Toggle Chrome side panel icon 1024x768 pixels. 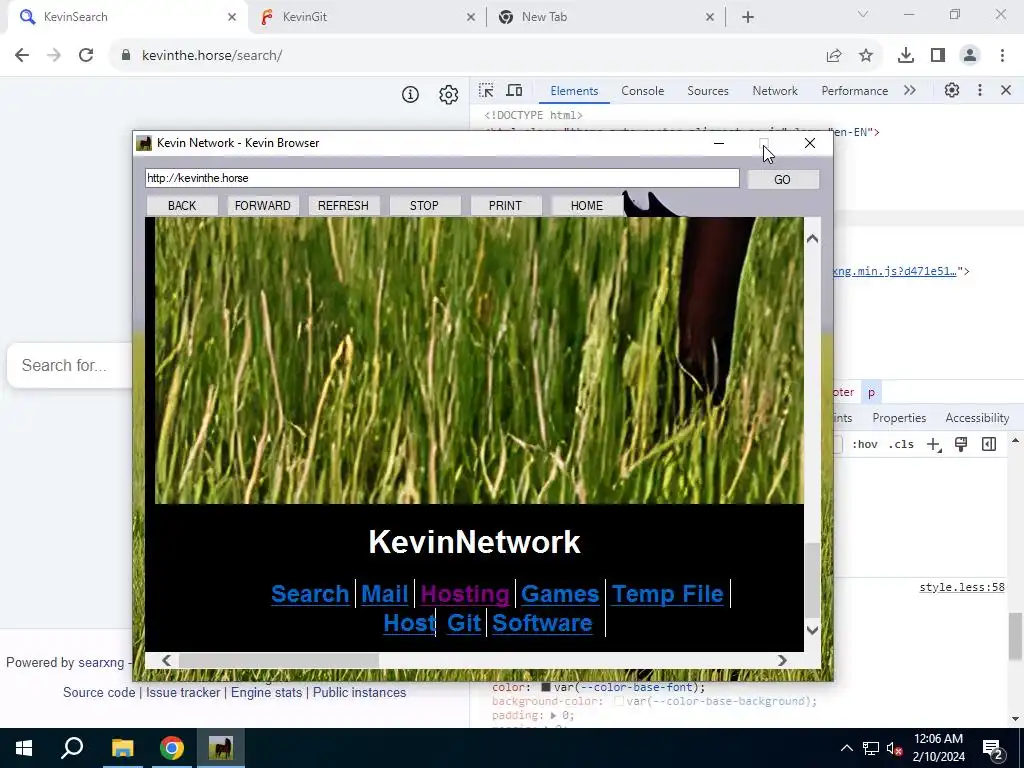click(938, 56)
